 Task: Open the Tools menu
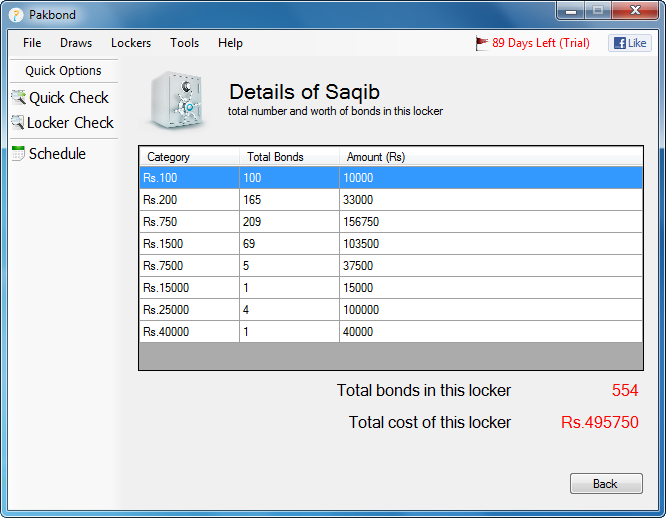[184, 43]
